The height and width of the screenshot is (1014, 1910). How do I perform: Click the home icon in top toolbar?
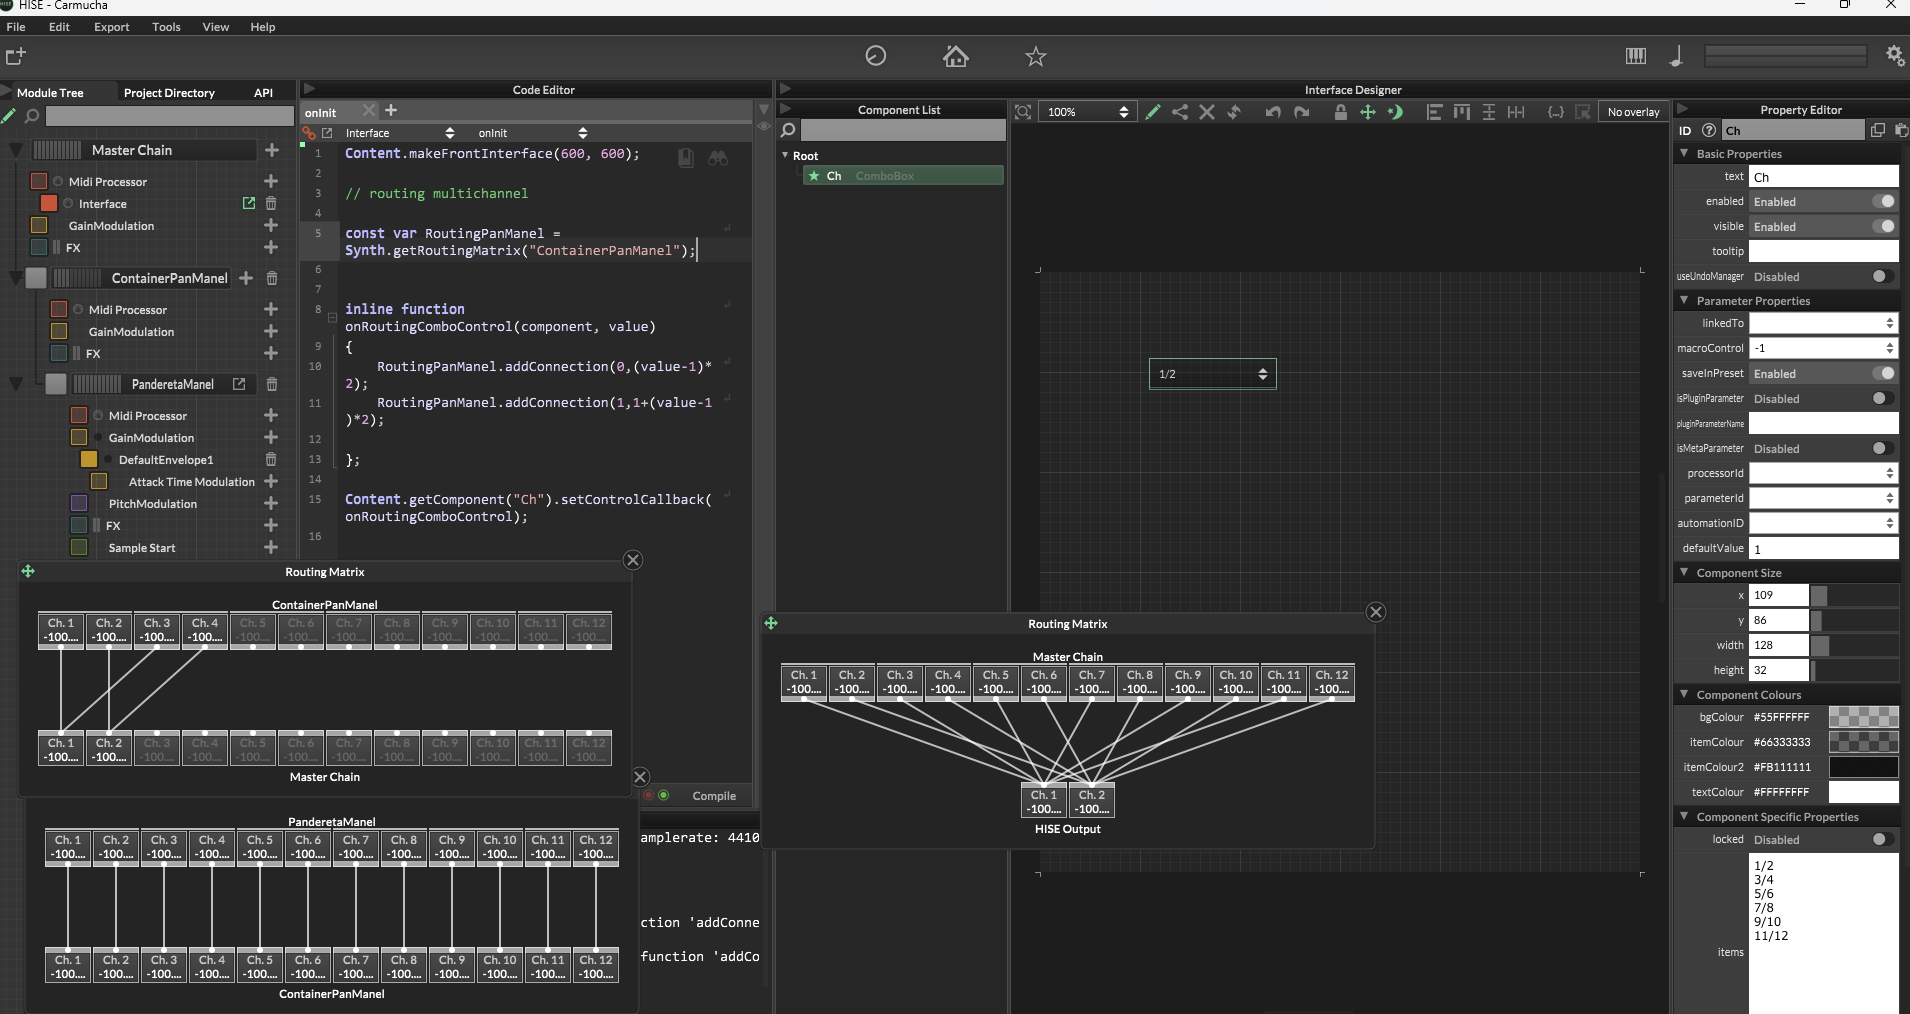[x=956, y=56]
